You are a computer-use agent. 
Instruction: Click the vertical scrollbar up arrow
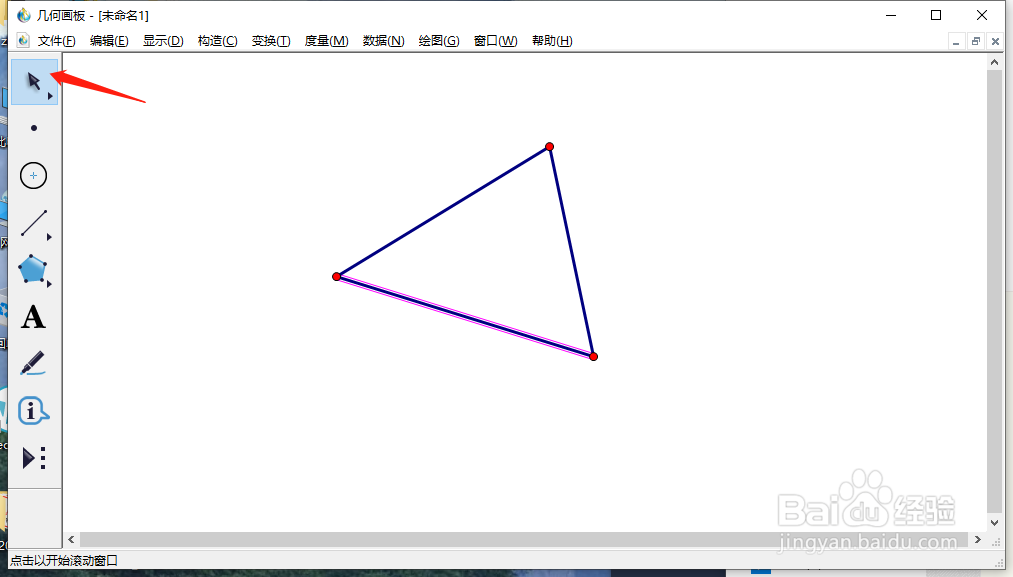[x=994, y=62]
